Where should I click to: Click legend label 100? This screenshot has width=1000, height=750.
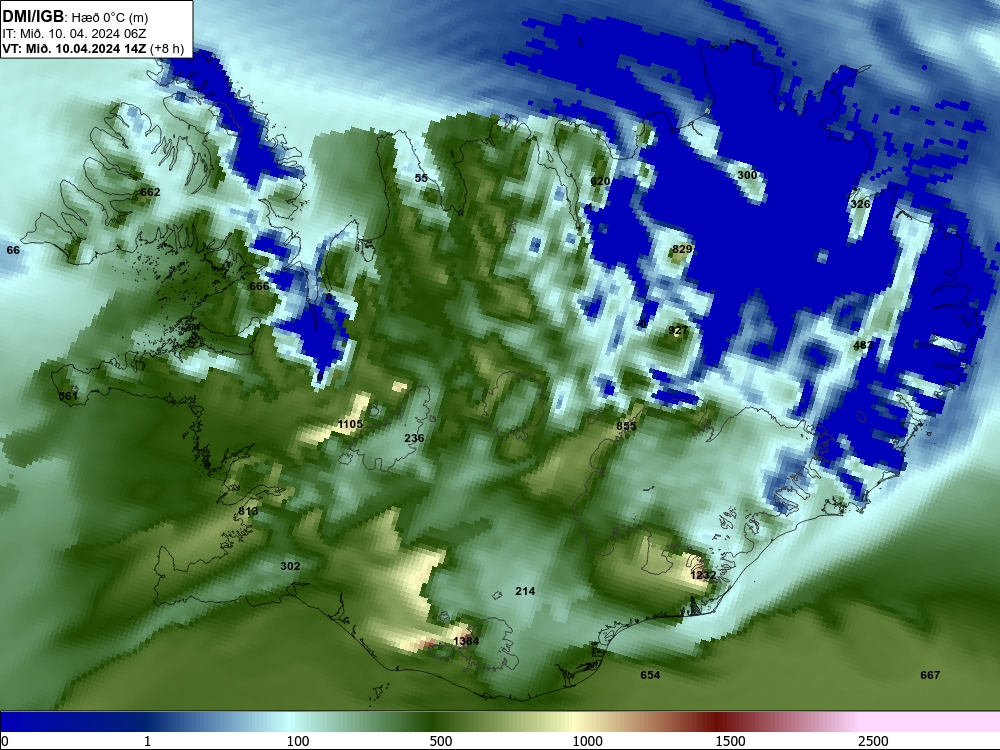click(298, 741)
